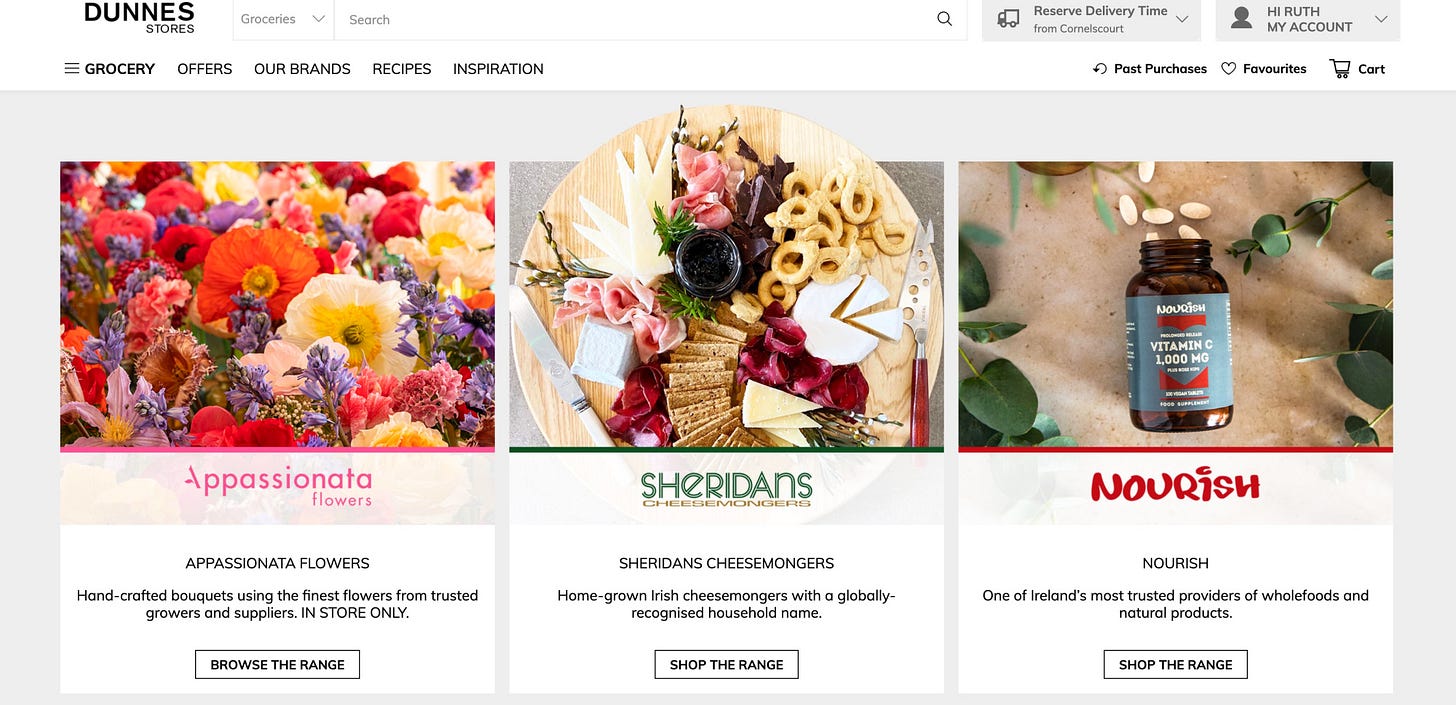Click Shop the Range for Nourish
Viewport: 1456px width, 705px height.
[1176, 664]
